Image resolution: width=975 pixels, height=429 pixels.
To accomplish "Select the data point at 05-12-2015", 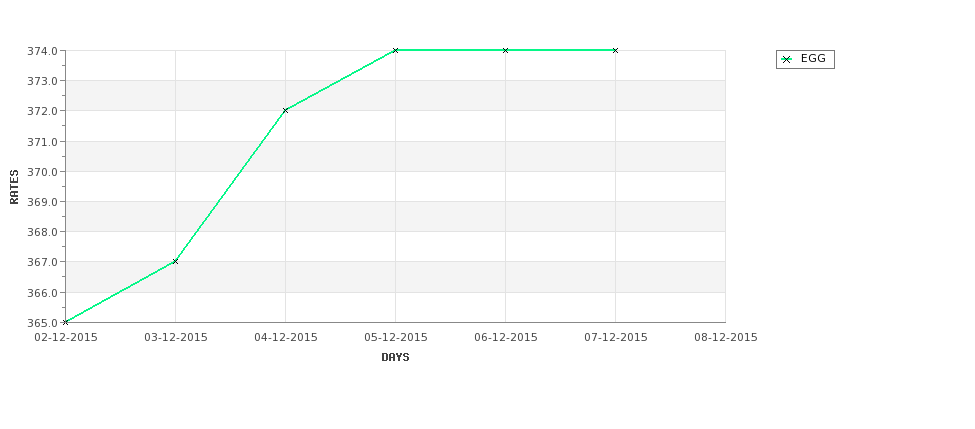I will [x=395, y=50].
